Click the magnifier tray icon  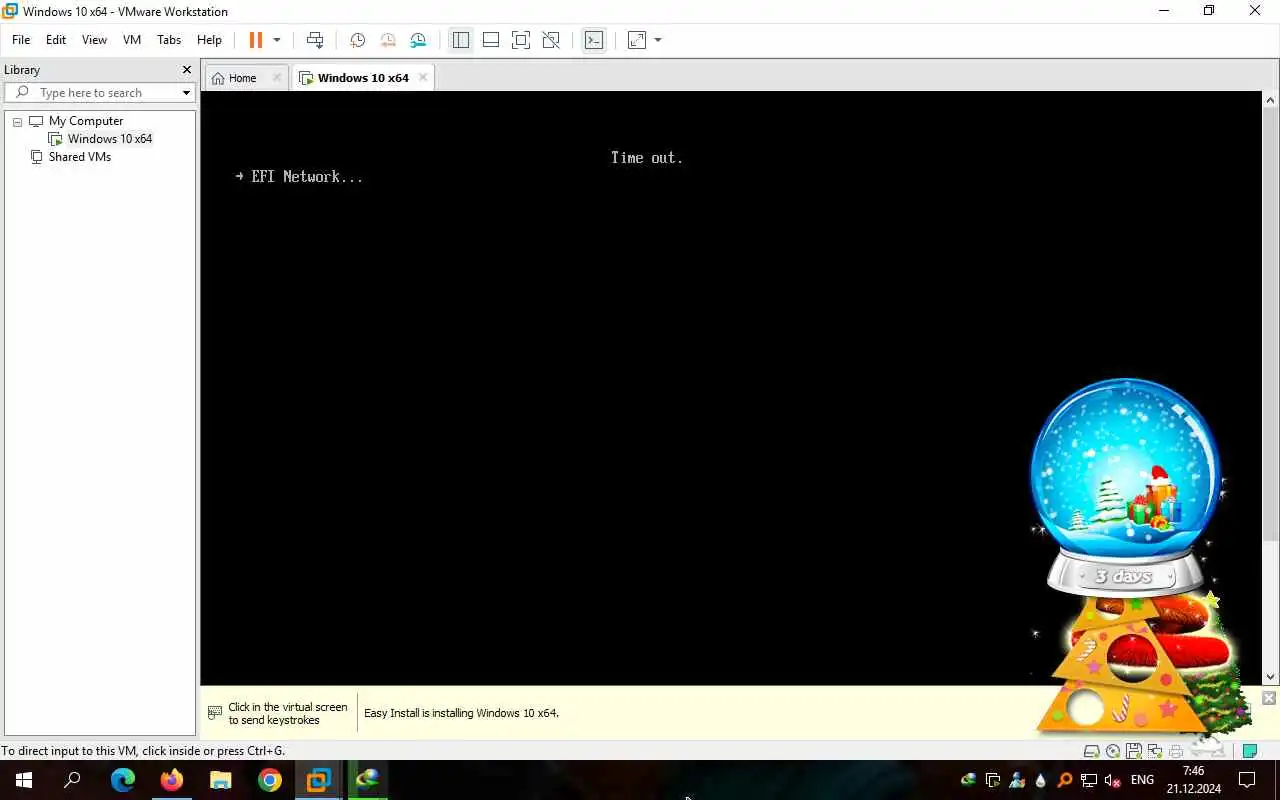1065,780
